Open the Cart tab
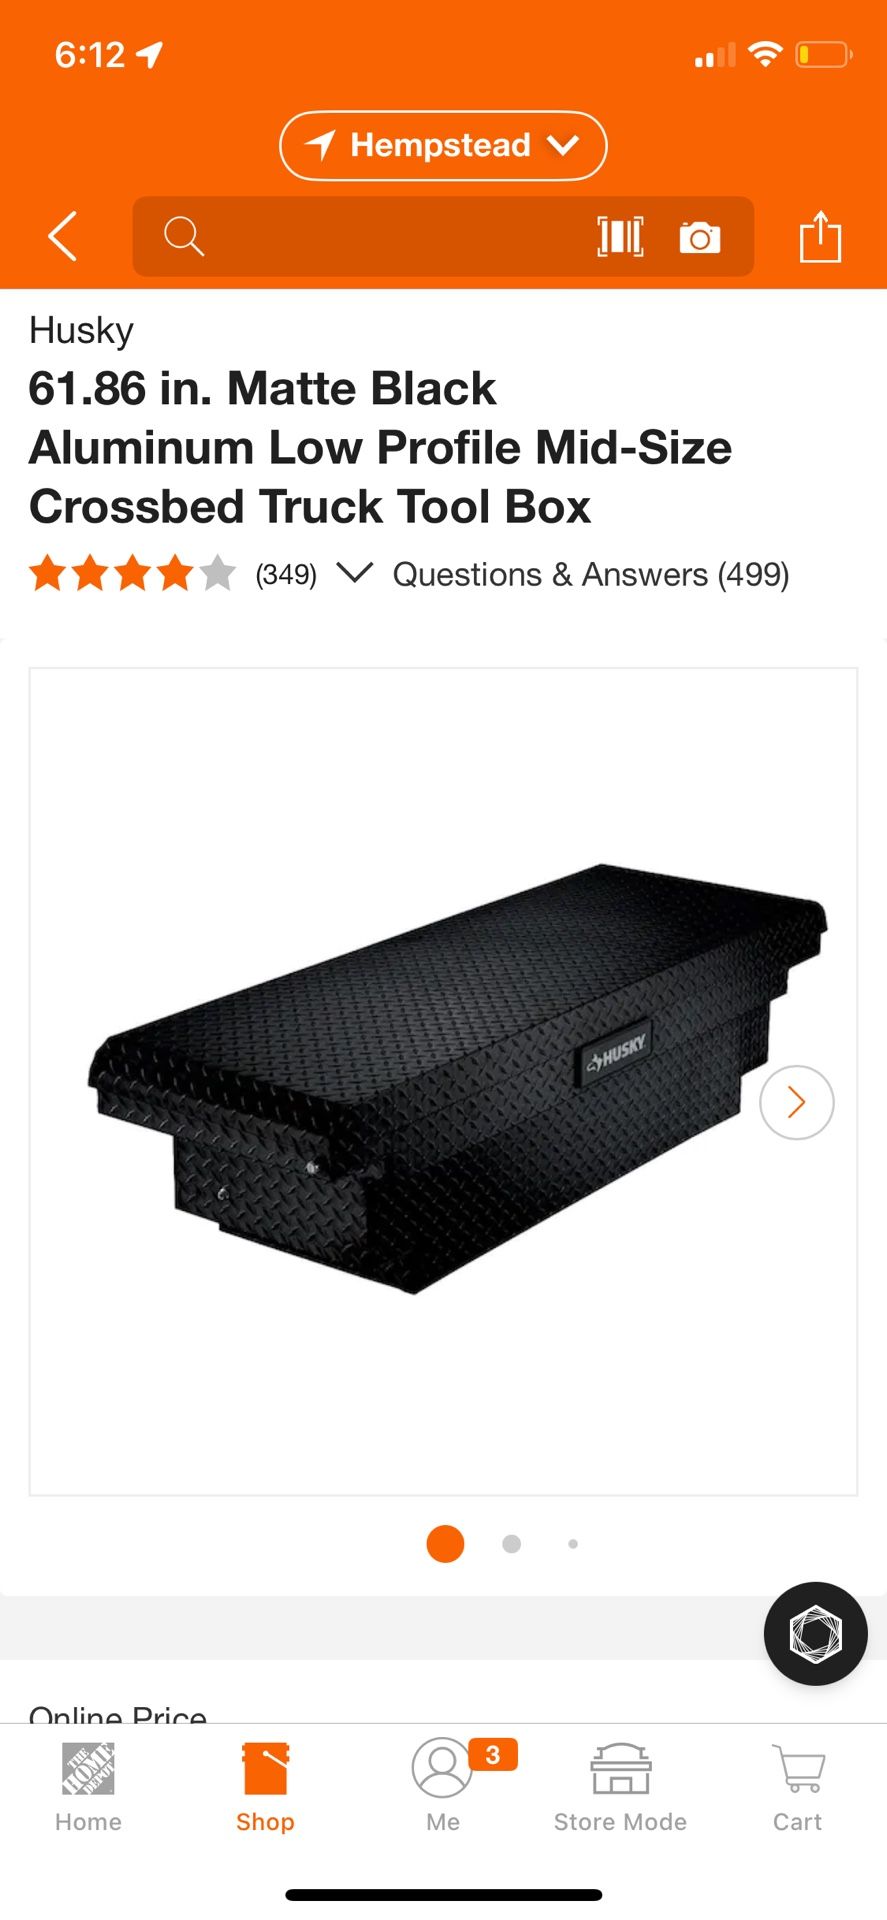This screenshot has width=887, height=1920. coord(797,1789)
